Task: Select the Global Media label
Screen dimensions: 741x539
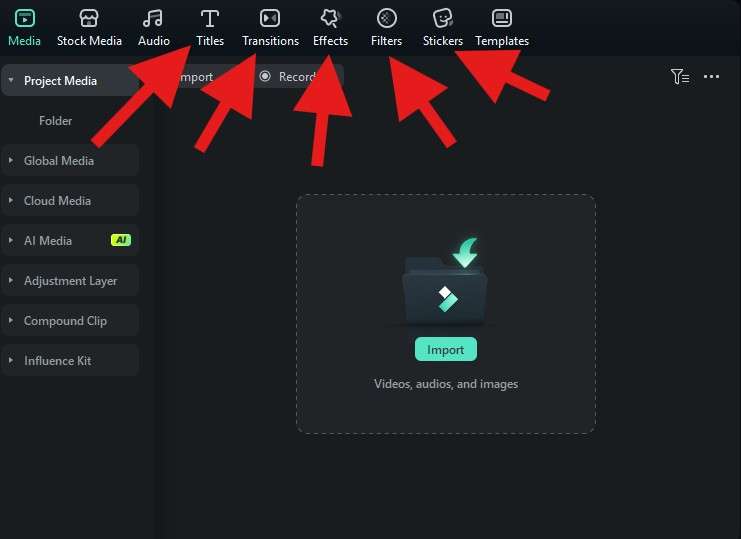Action: point(59,161)
